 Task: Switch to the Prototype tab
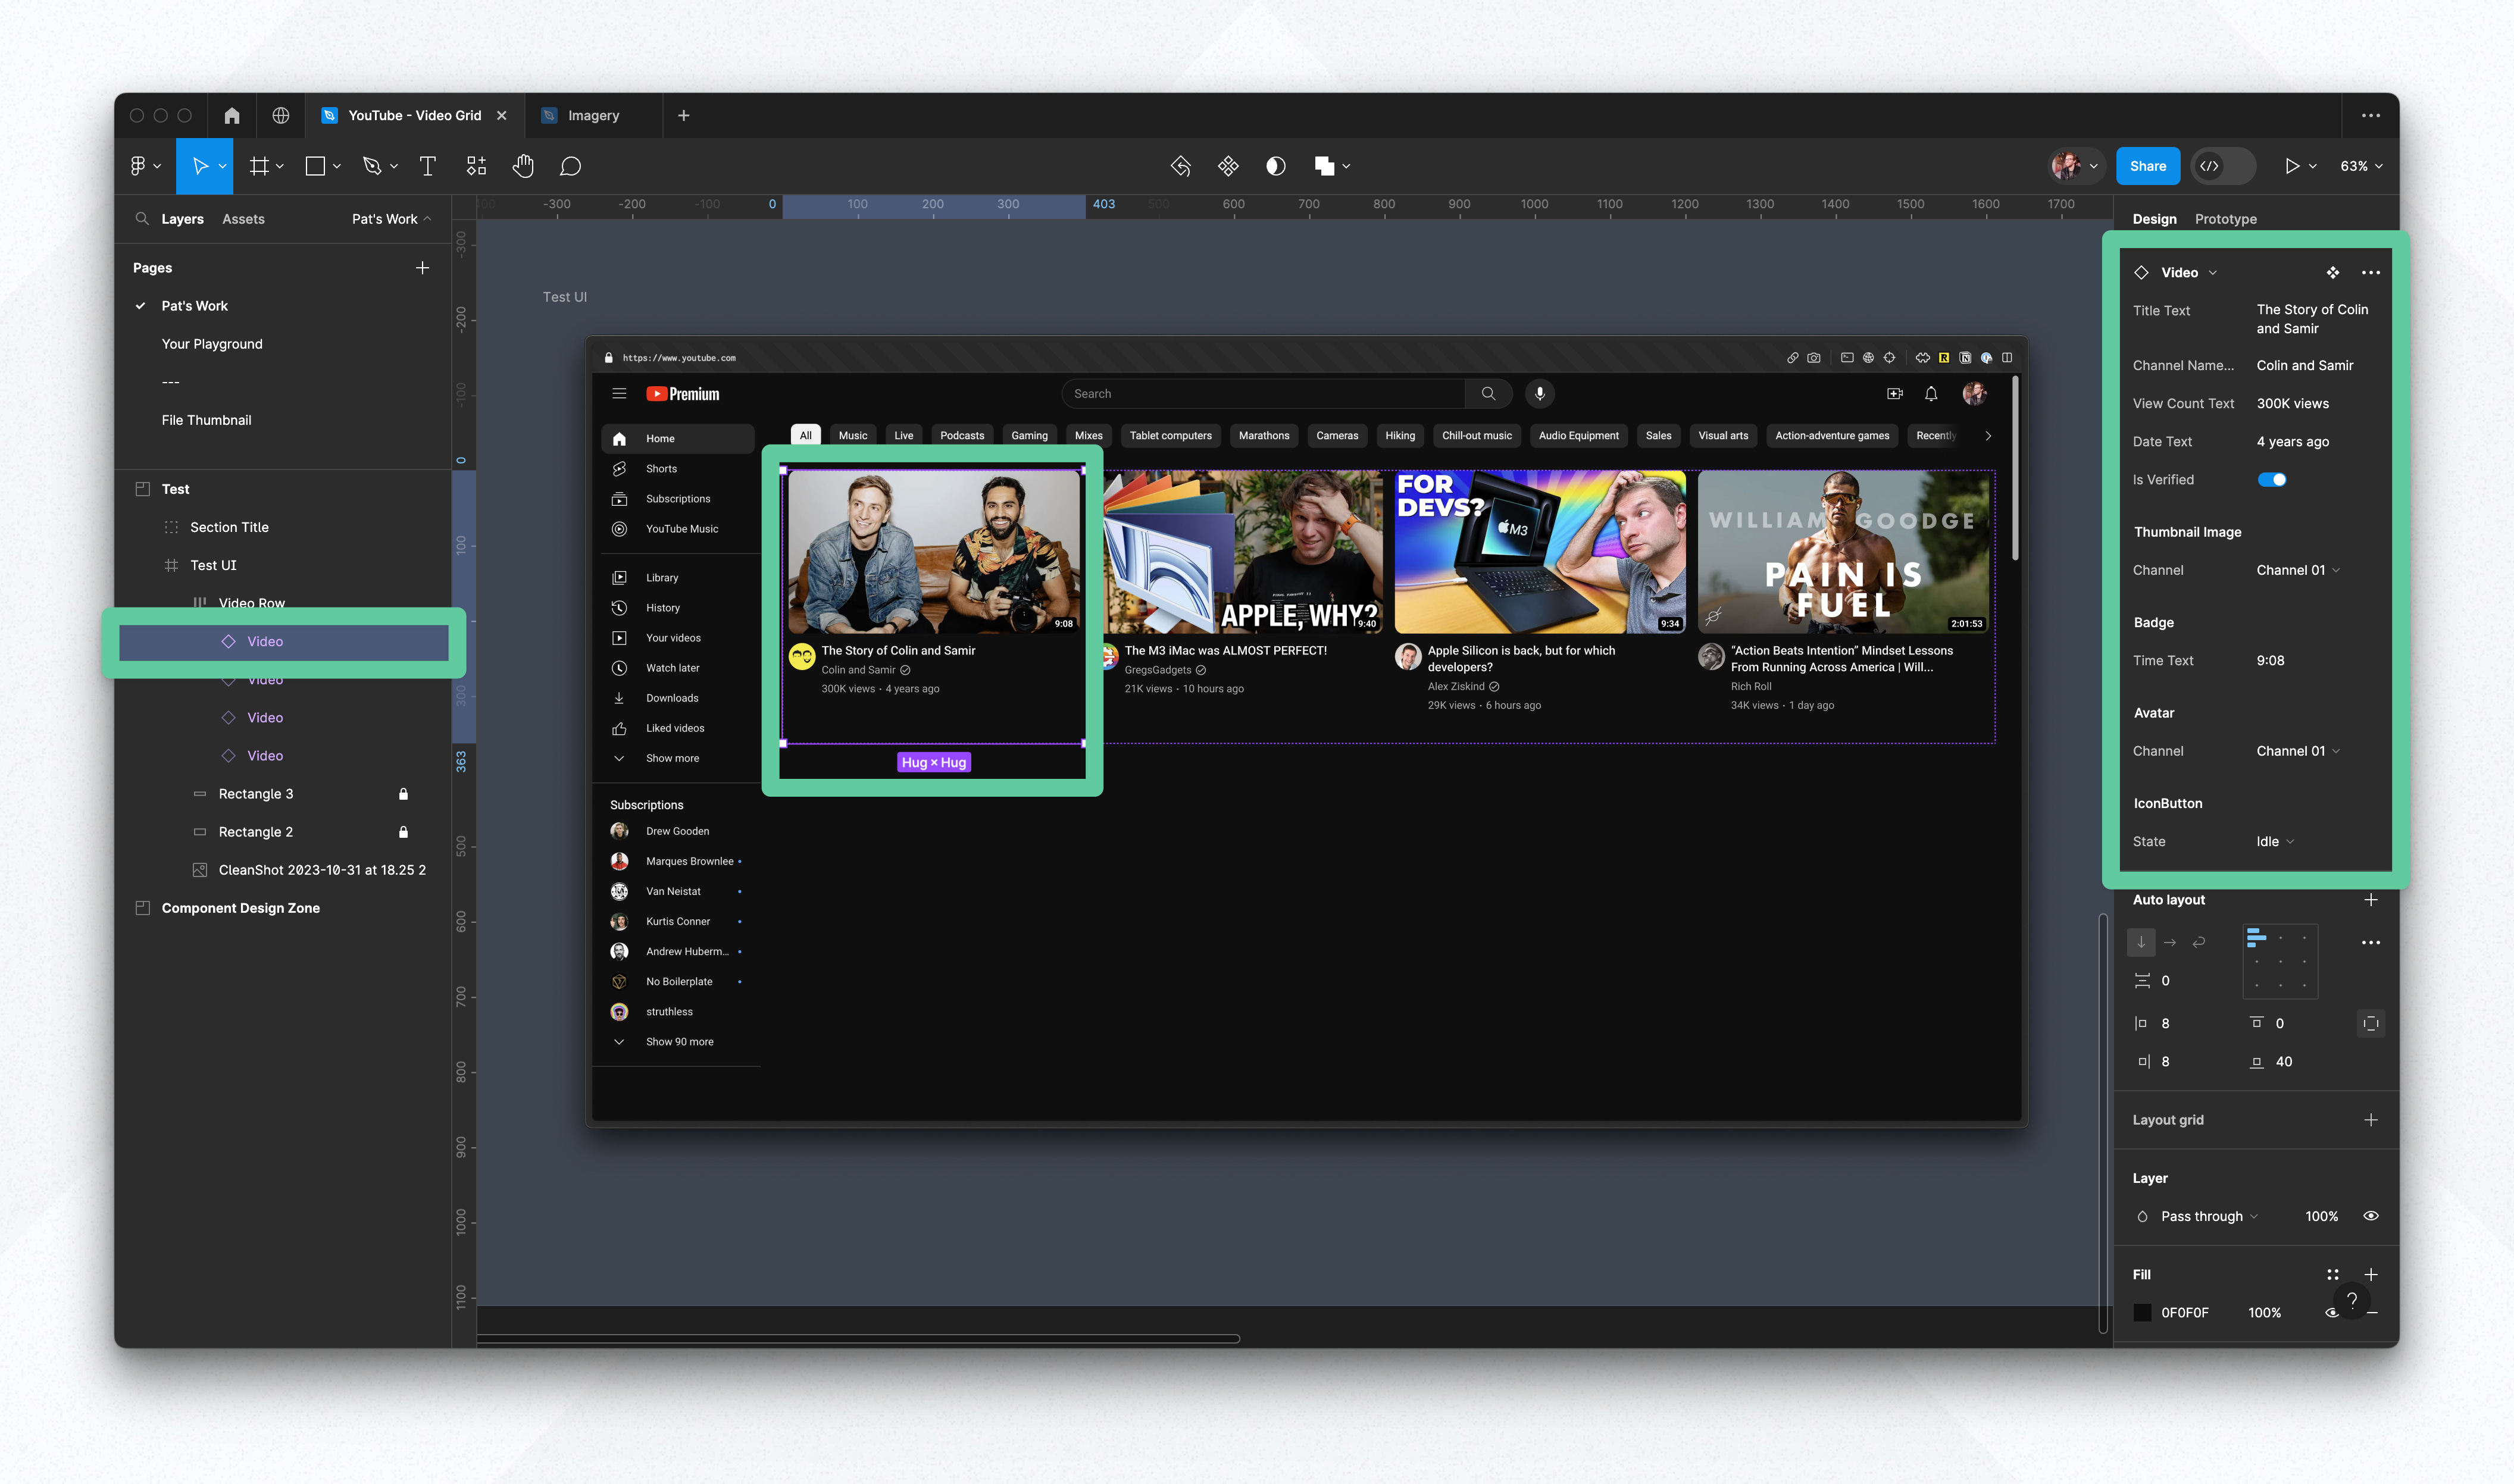(2225, 218)
